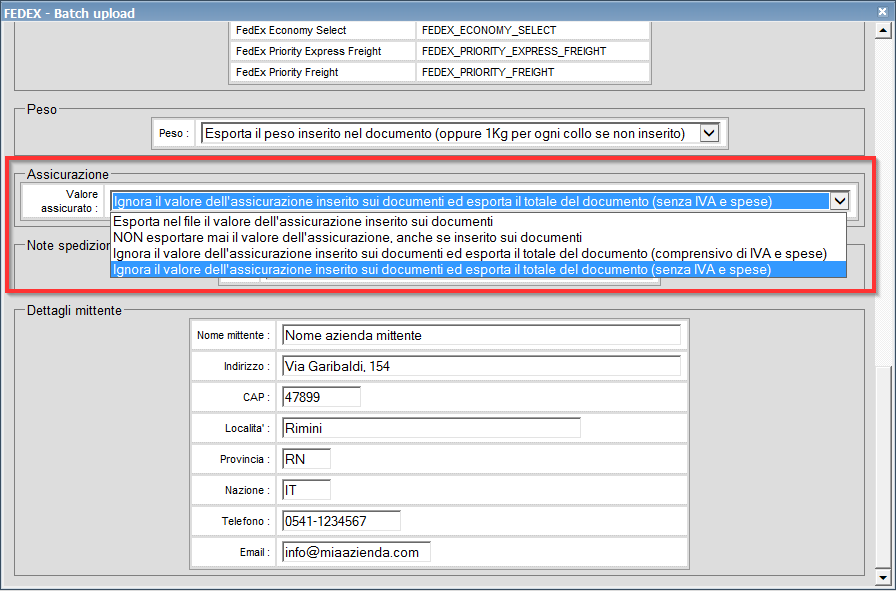Click the 'Nome mittente :' label

[x=233, y=336]
